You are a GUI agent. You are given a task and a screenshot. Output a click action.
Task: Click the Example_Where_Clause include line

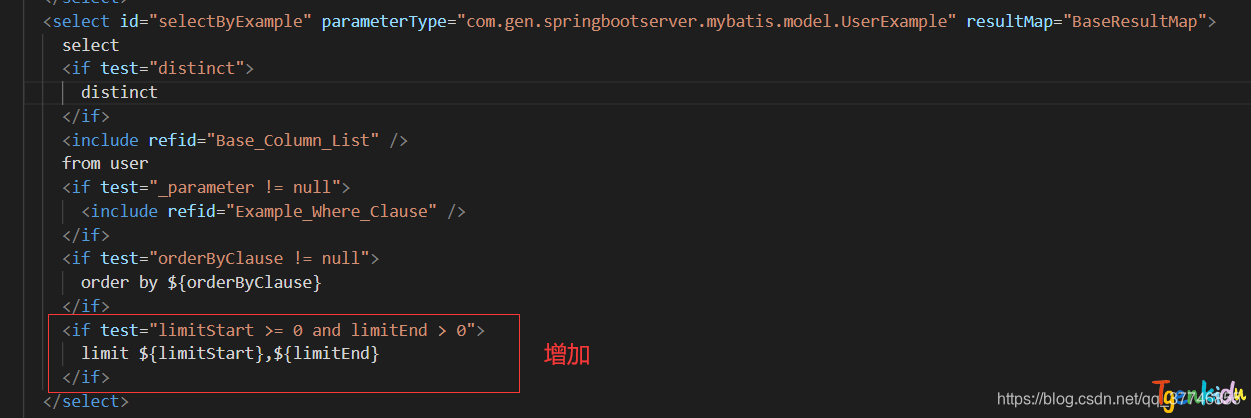click(x=273, y=211)
